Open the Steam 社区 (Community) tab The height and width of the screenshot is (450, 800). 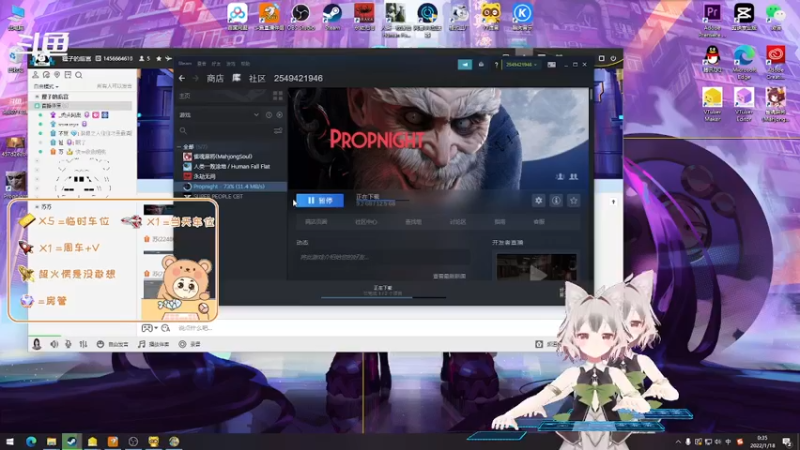click(x=257, y=78)
